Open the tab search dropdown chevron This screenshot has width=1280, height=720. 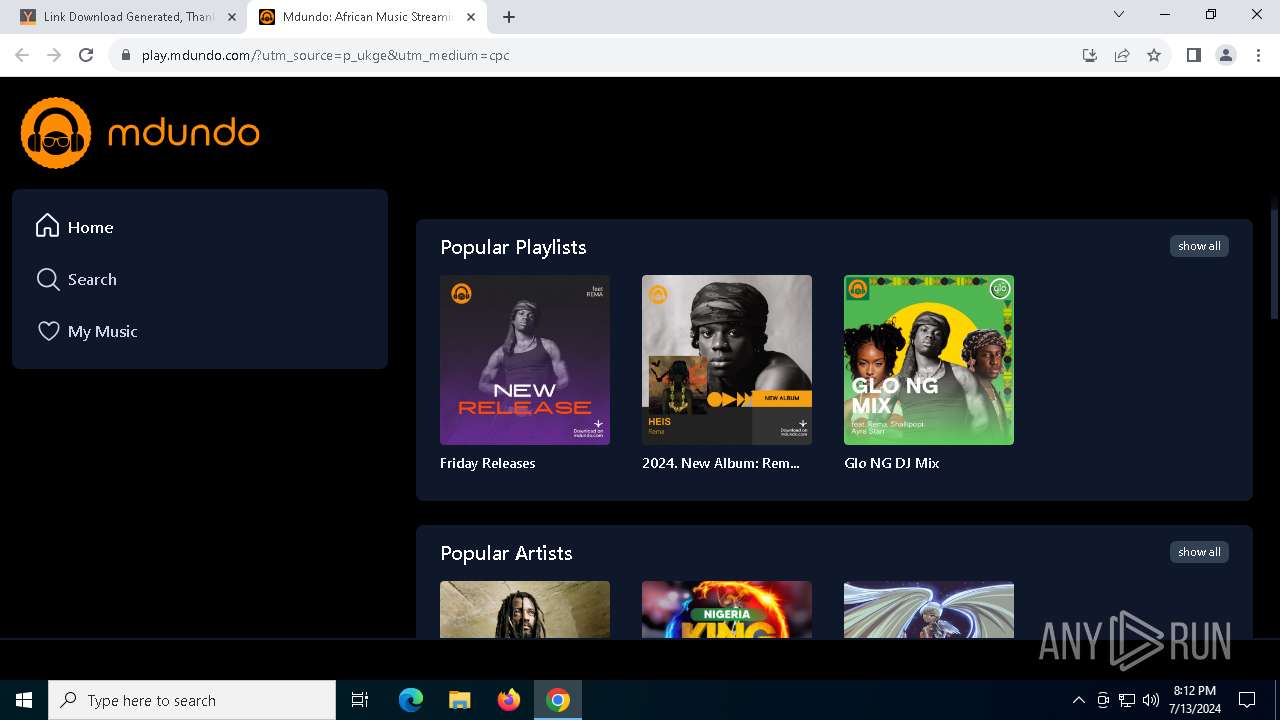click(1119, 15)
